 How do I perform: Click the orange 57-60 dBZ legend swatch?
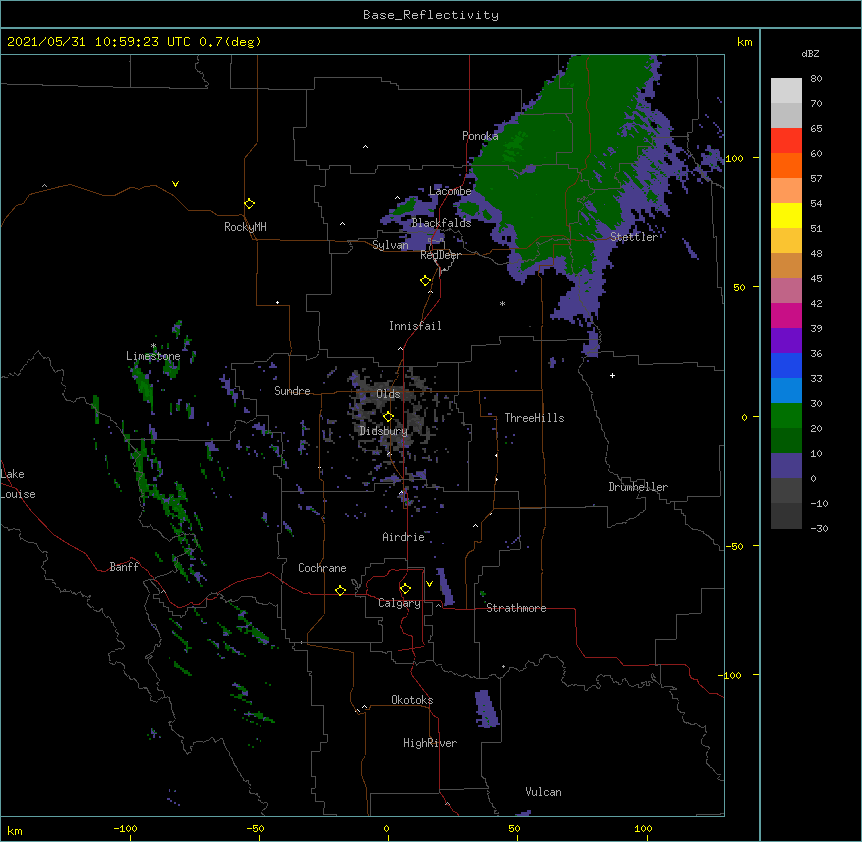786,165
